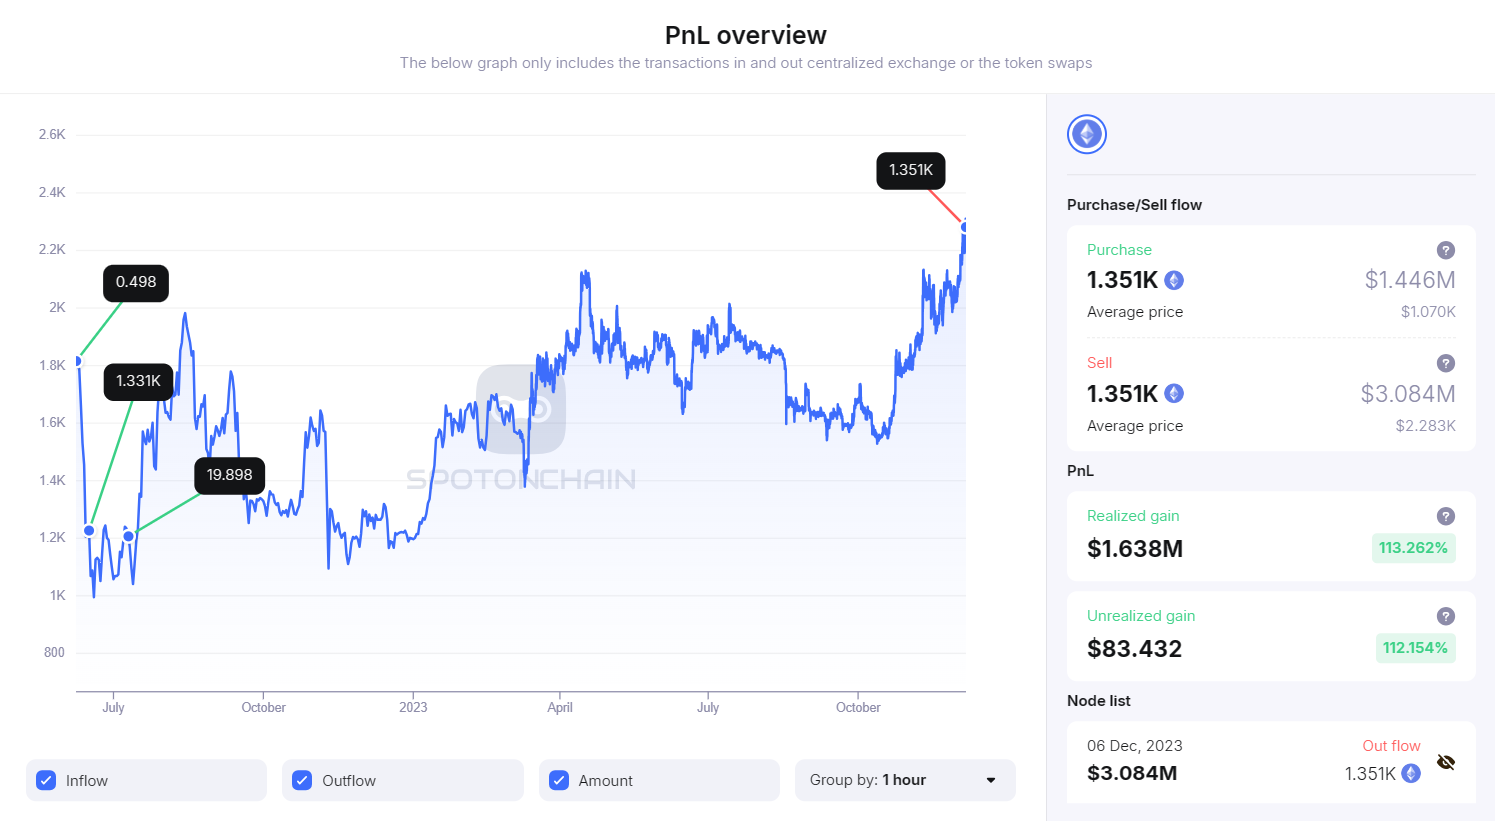Click the Ethereum icon beside Purchase 1.351K

(x=1174, y=280)
